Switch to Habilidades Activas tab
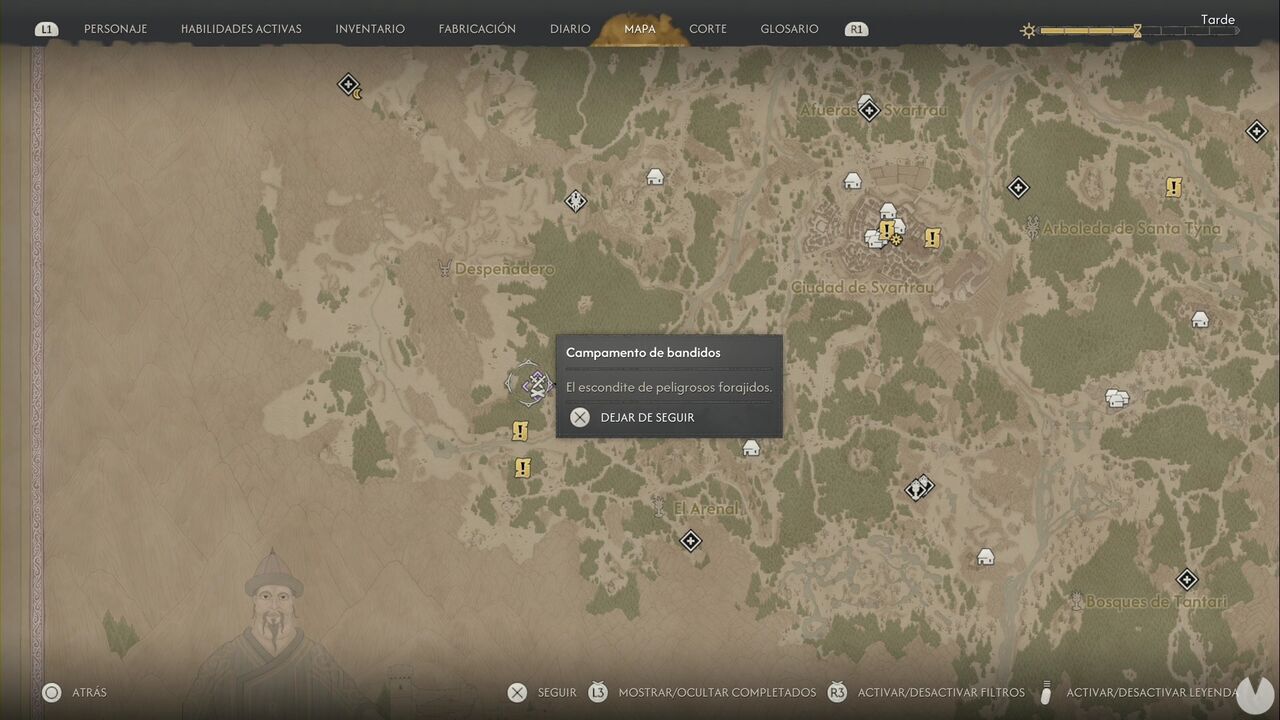This screenshot has height=720, width=1280. (241, 29)
